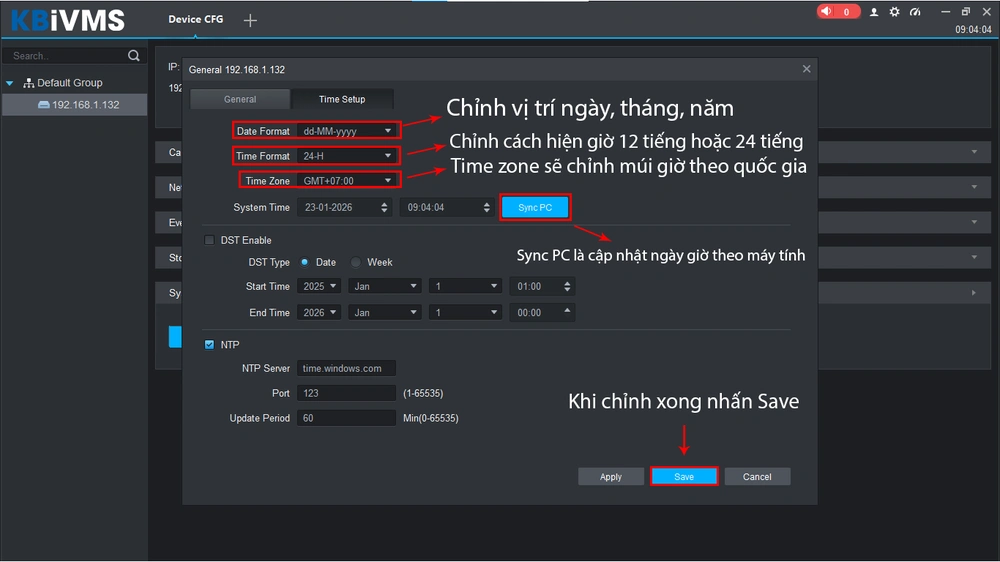Add a new tab with the plus icon
1000x562 pixels.
click(x=250, y=20)
